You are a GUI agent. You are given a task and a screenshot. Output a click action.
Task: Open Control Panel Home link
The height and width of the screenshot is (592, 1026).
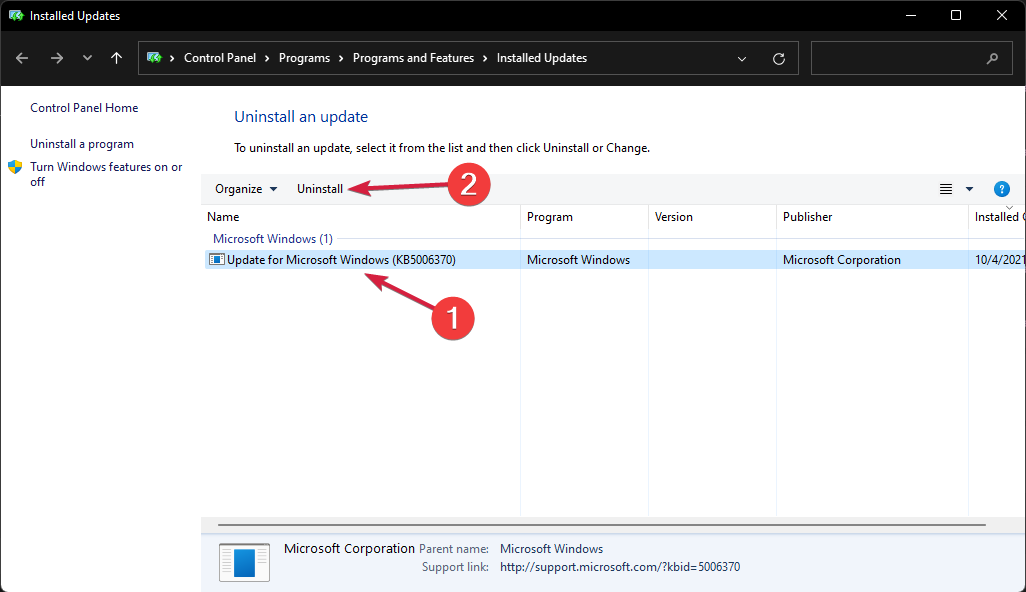click(x=84, y=108)
